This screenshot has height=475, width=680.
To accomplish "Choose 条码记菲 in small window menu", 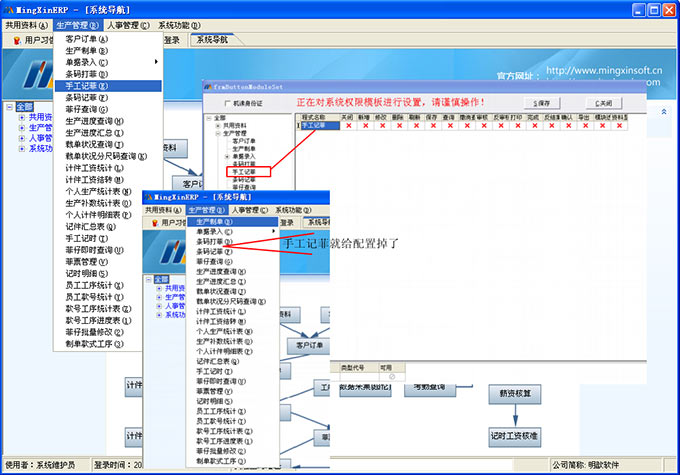I will (232, 252).
